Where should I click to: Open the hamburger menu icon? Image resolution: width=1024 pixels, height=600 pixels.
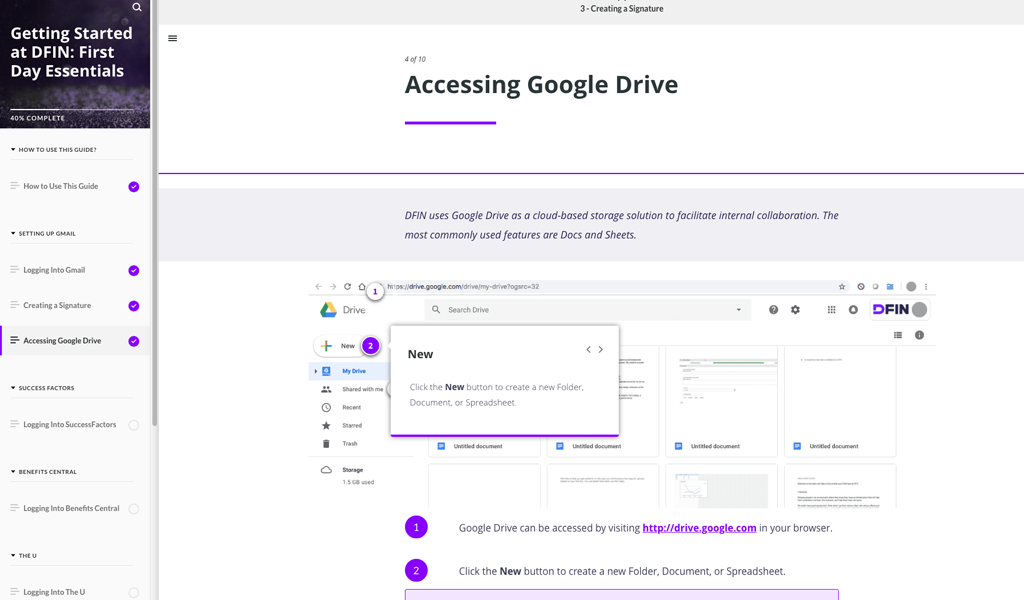(x=173, y=39)
